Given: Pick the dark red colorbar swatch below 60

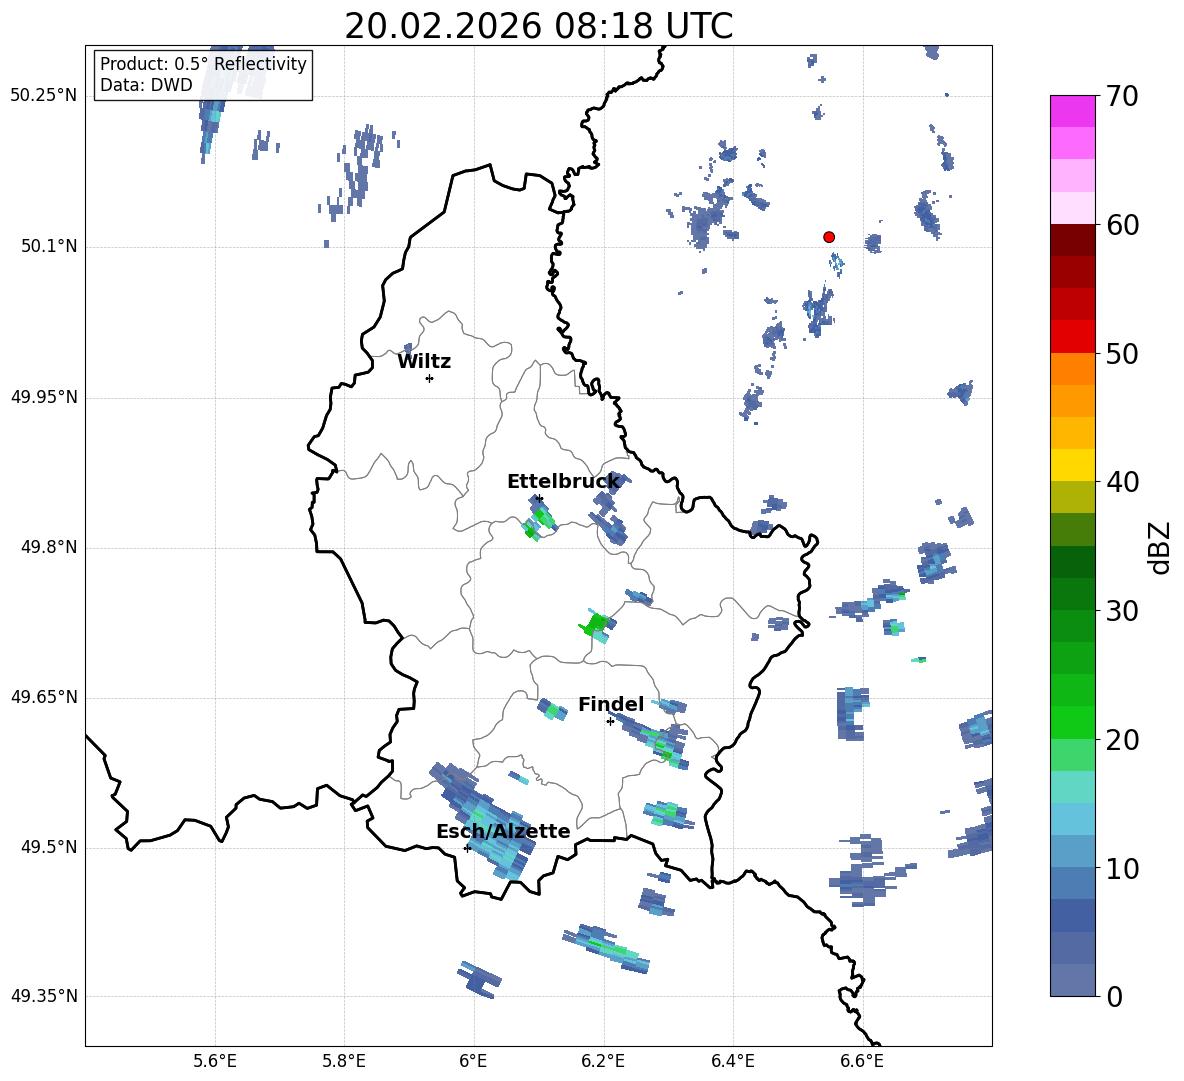Looking at the screenshot, I should (1073, 240).
